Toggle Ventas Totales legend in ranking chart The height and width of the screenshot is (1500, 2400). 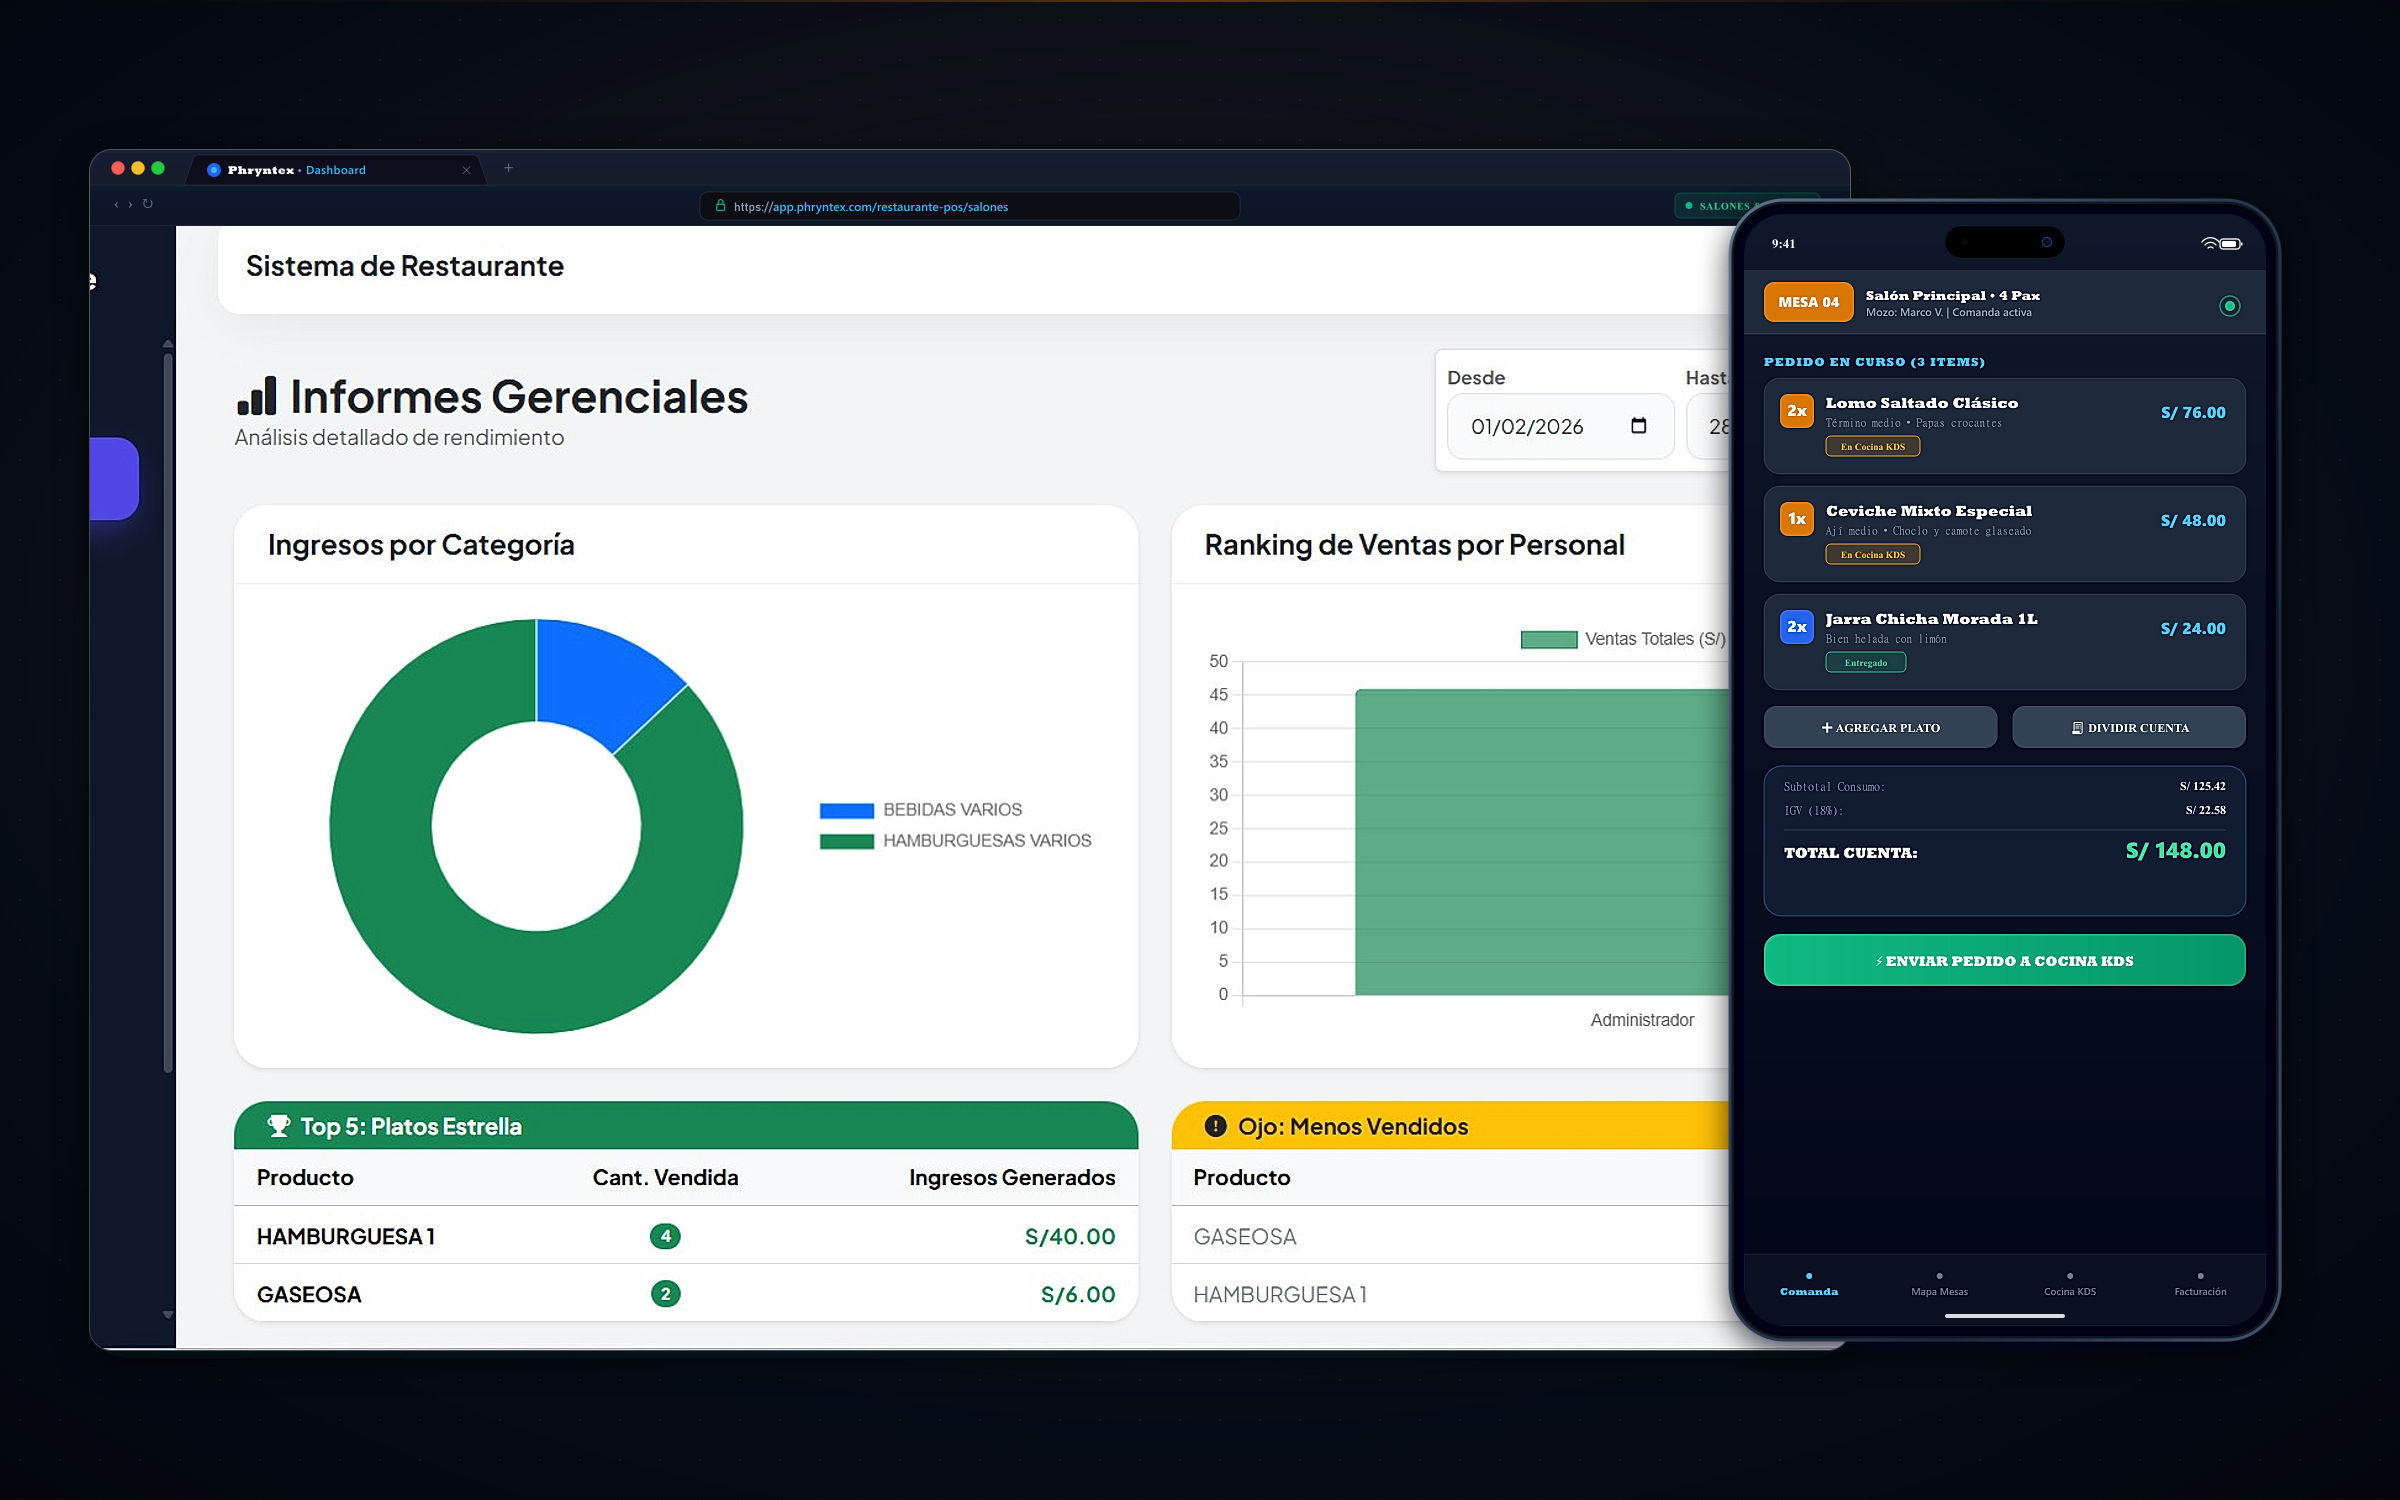click(x=1623, y=639)
